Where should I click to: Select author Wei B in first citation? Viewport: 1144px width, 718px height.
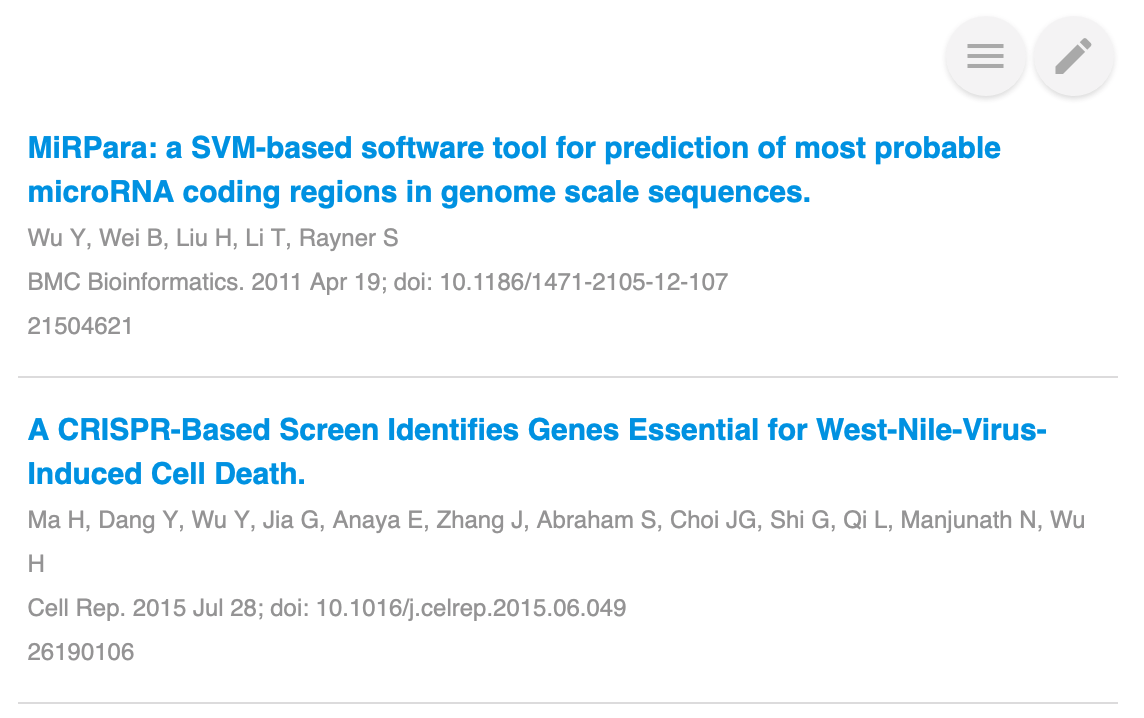coord(131,238)
